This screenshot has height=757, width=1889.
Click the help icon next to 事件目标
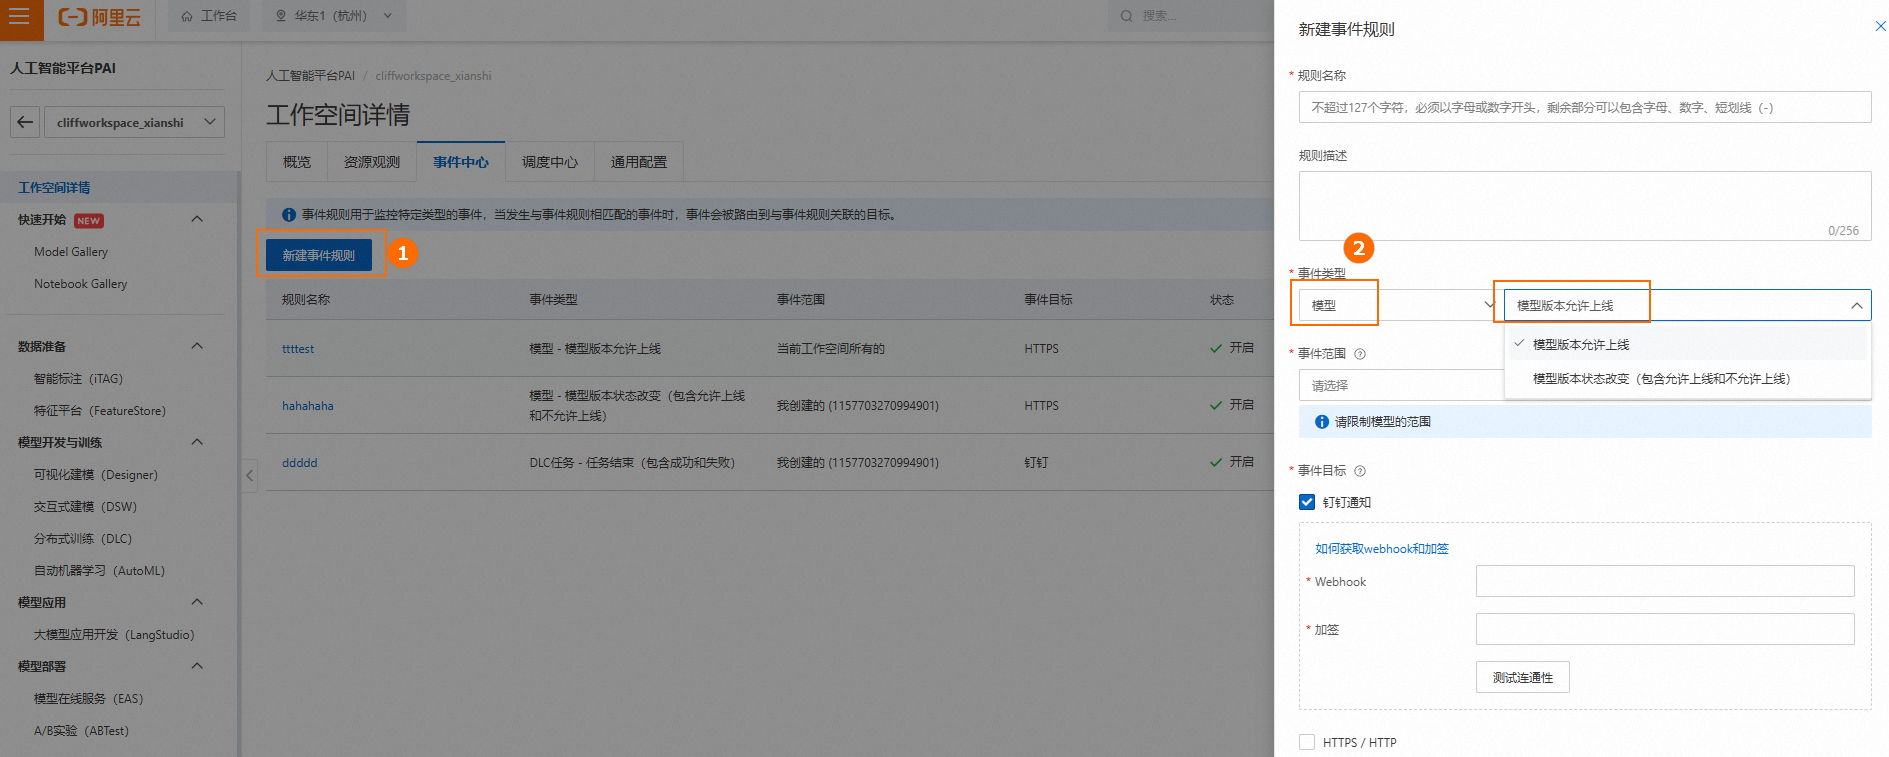[1360, 471]
